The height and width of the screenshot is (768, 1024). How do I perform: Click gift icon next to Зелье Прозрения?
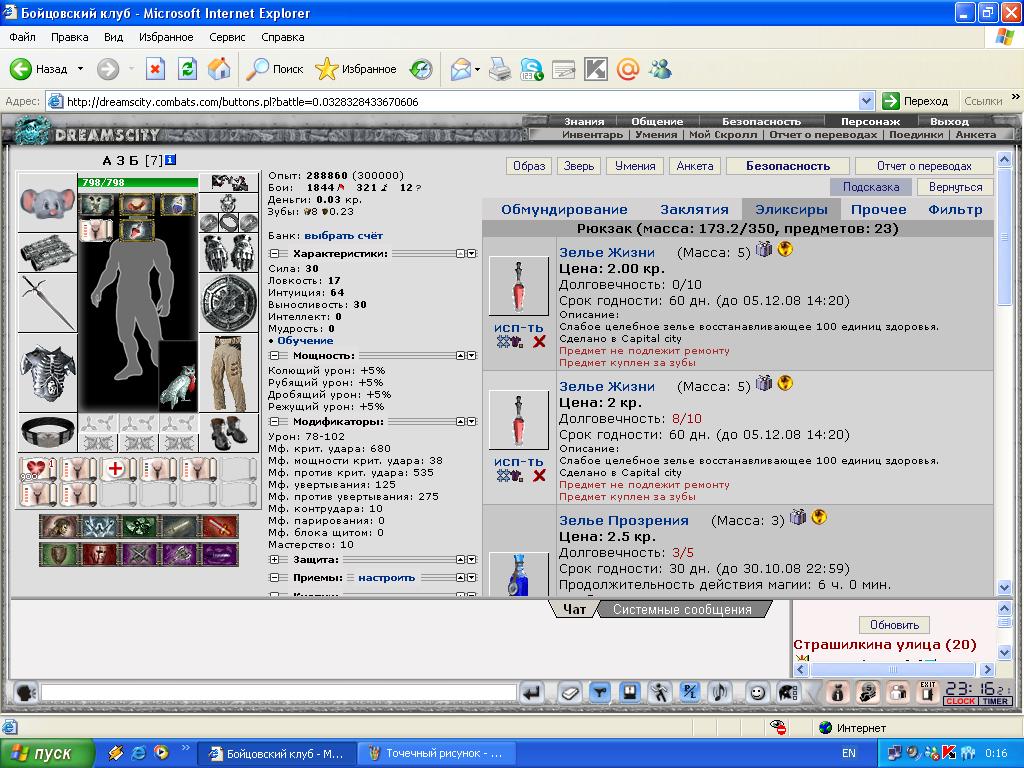pyautogui.click(x=797, y=517)
